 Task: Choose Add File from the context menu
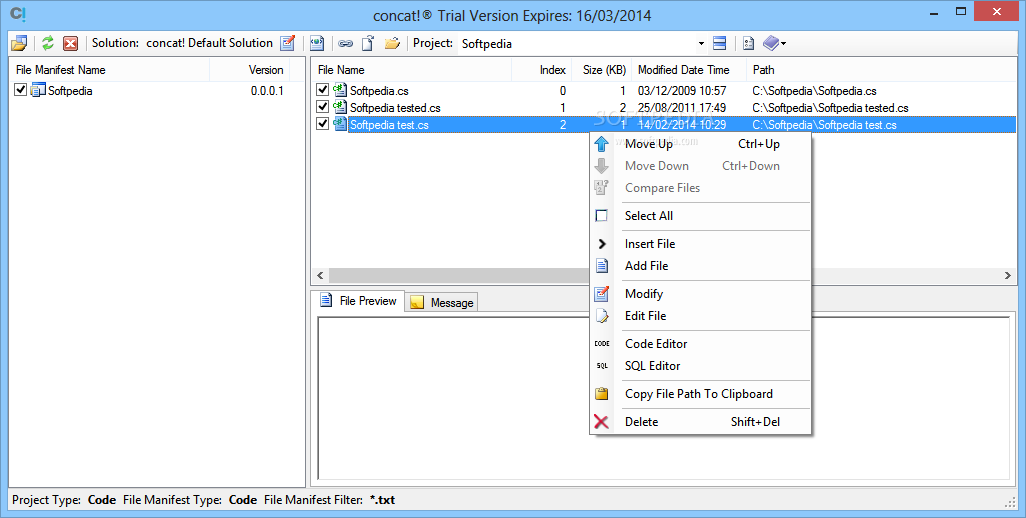pyautogui.click(x=700, y=266)
